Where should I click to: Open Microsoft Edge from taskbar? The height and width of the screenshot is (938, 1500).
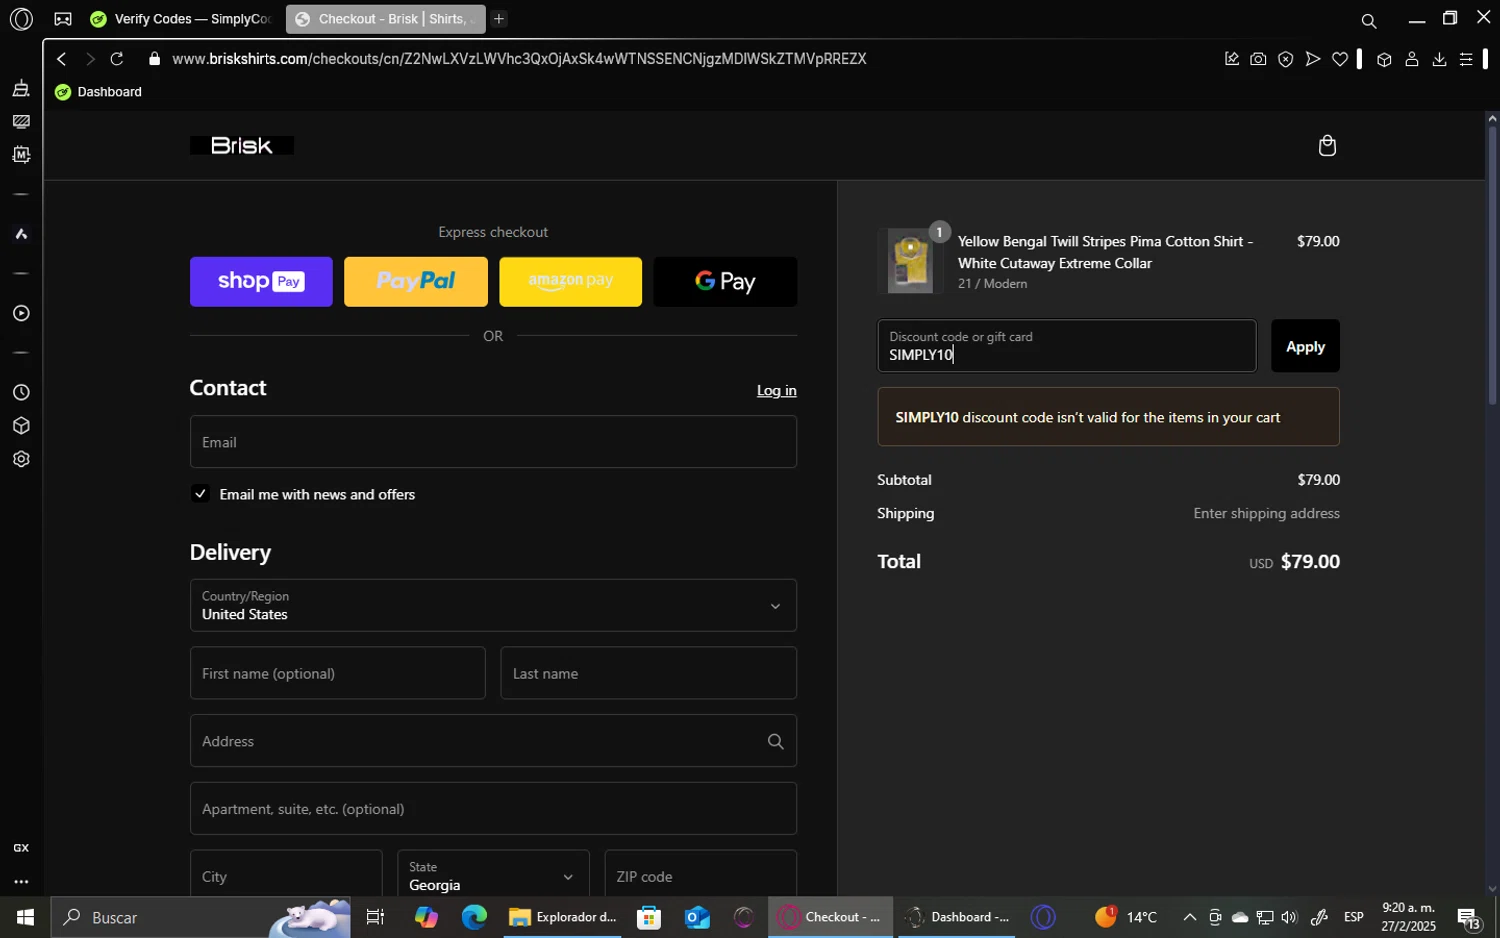pos(474,917)
